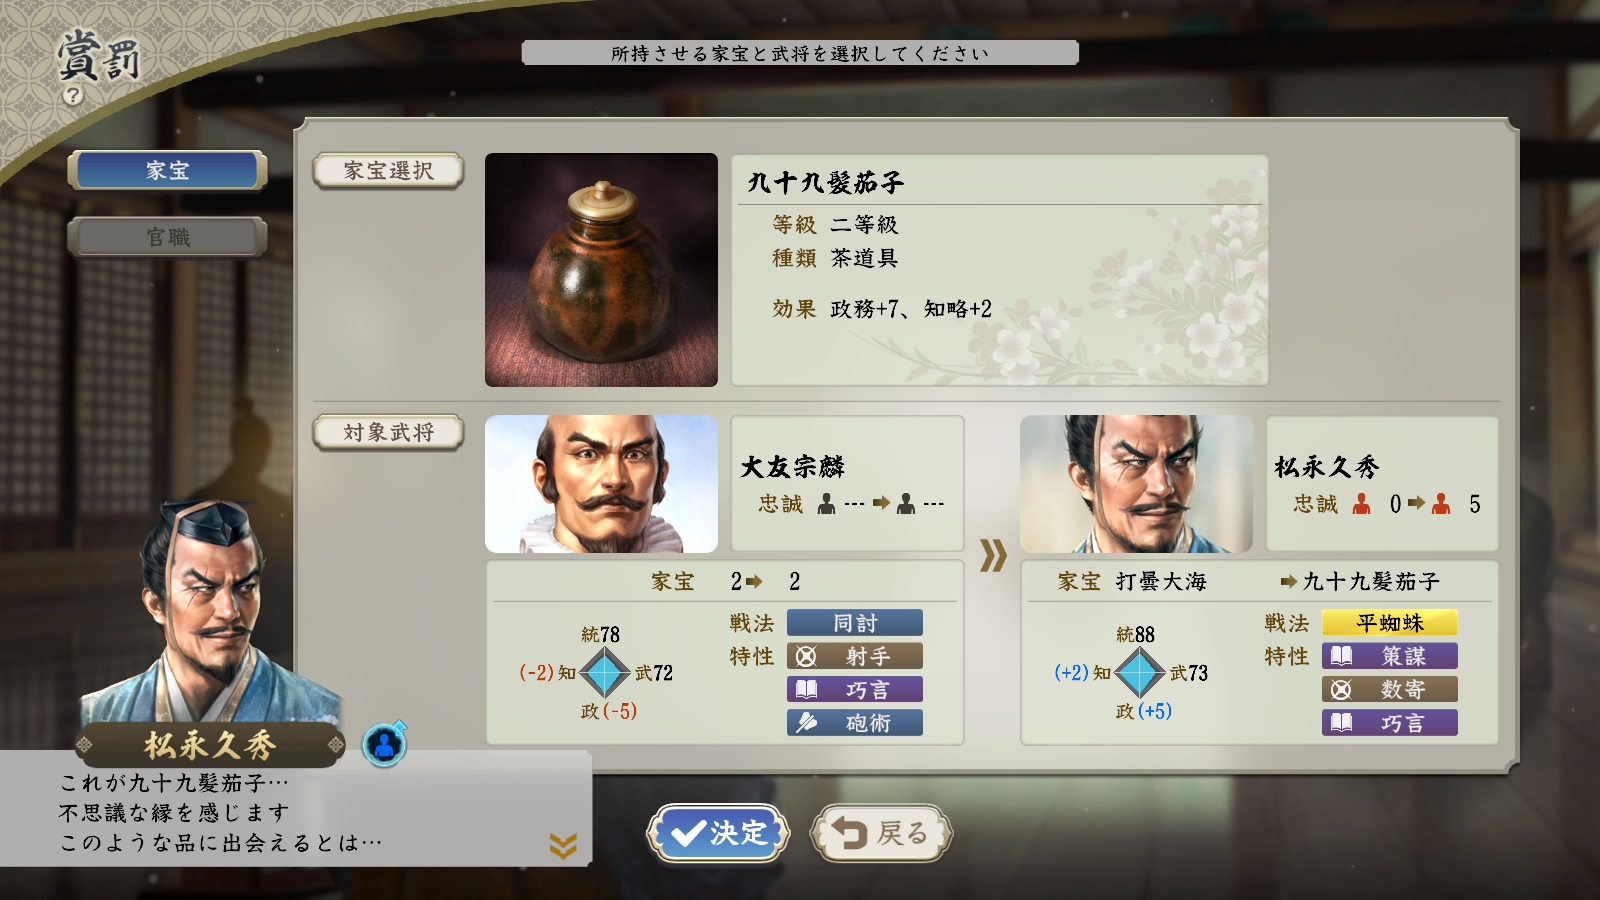Click the 策謀 trait book icon
1600x900 pixels.
[x=1341, y=656]
